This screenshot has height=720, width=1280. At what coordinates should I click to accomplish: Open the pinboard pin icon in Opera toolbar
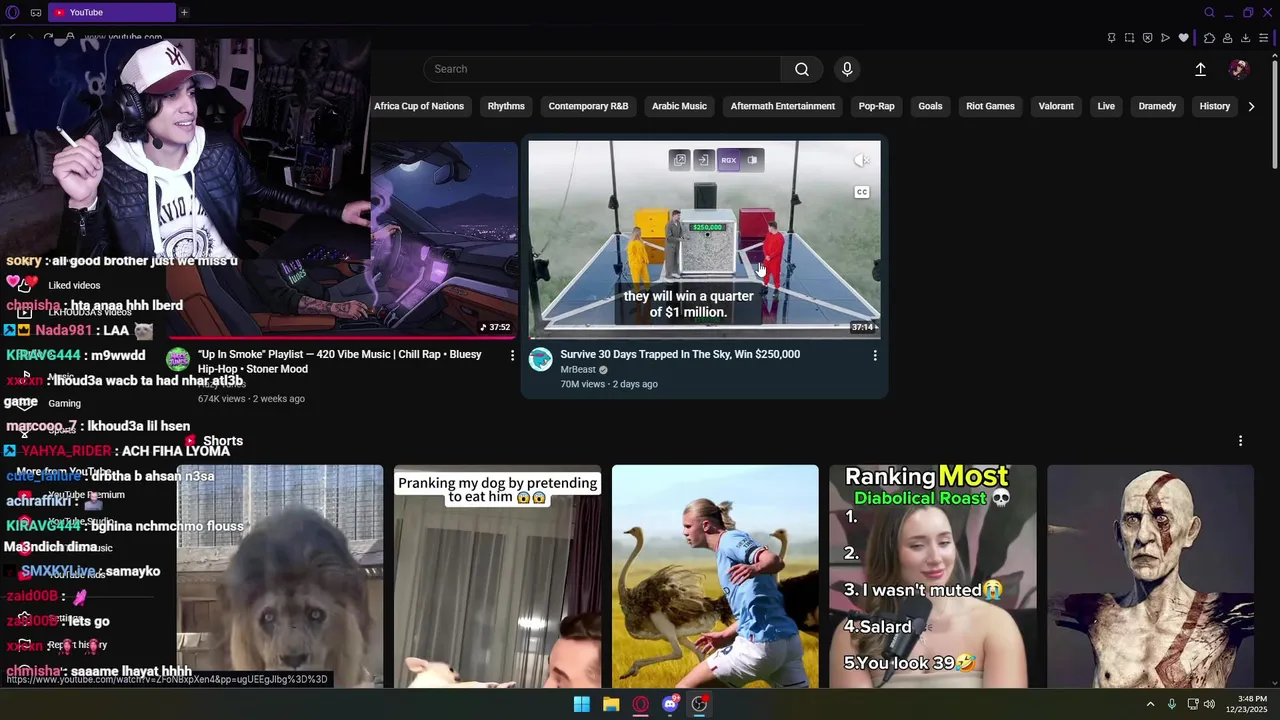click(1111, 38)
